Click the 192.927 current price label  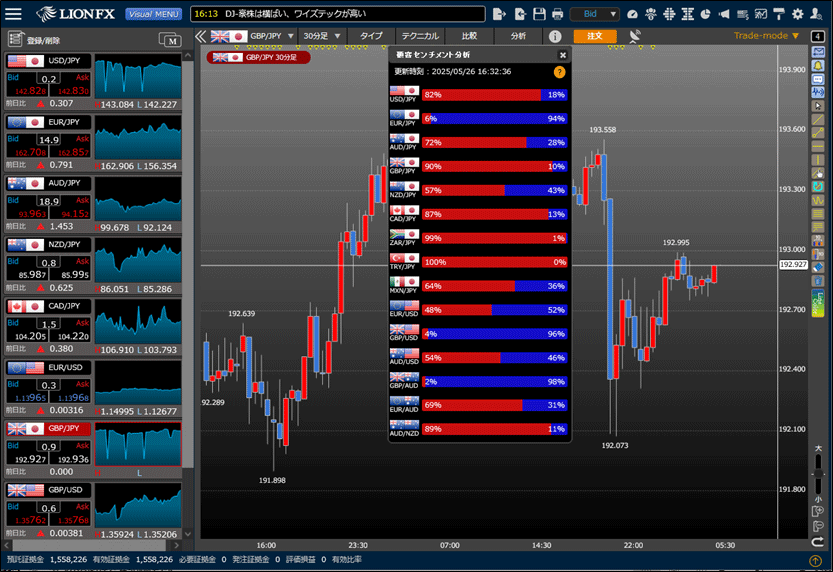pyautogui.click(x=793, y=264)
